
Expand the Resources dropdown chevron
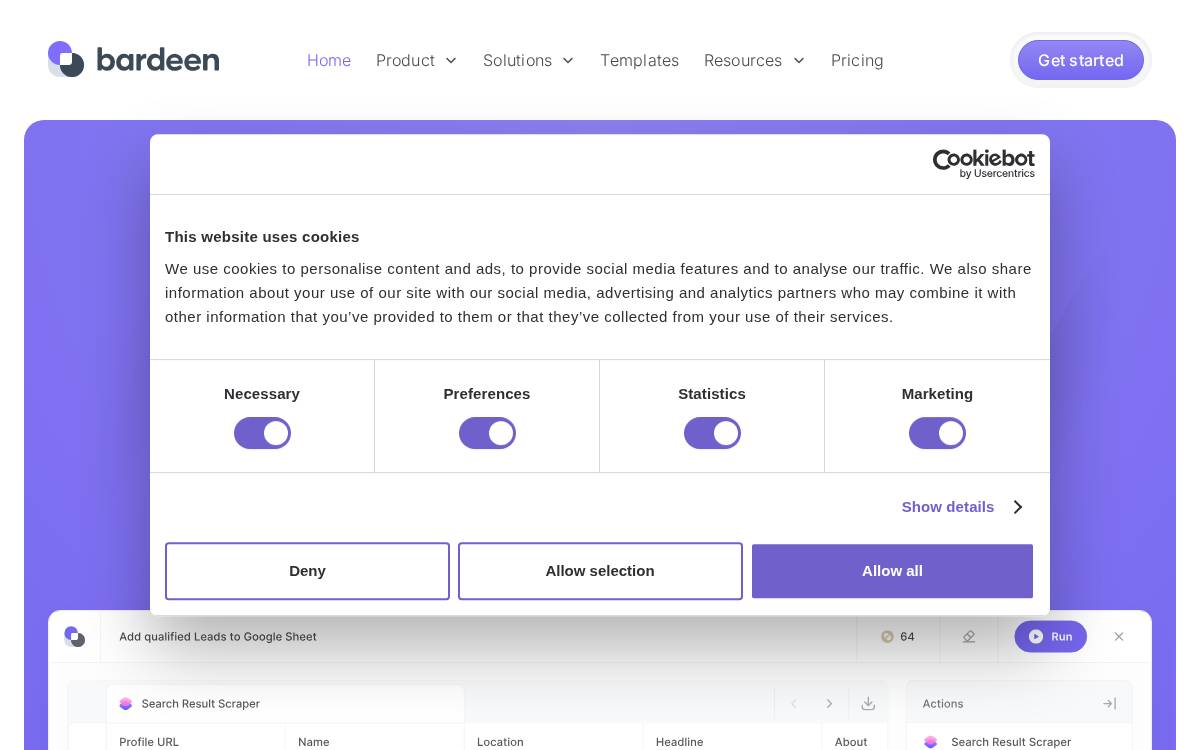pyautogui.click(x=798, y=61)
